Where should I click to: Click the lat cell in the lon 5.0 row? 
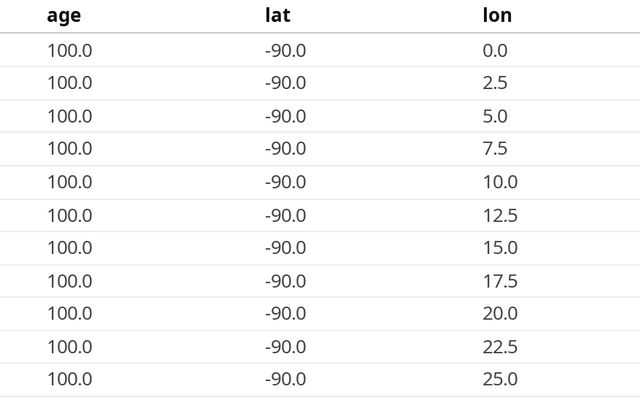pos(285,116)
